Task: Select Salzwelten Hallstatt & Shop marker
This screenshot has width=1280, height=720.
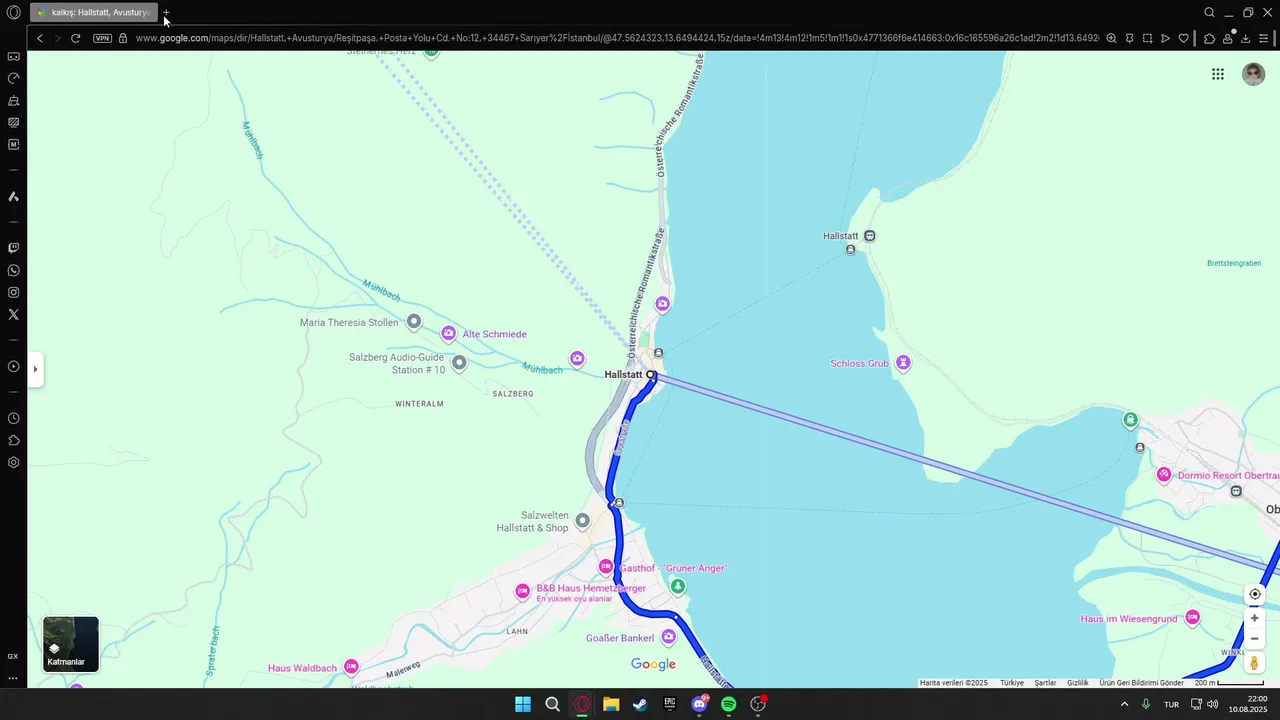Action: (x=582, y=521)
